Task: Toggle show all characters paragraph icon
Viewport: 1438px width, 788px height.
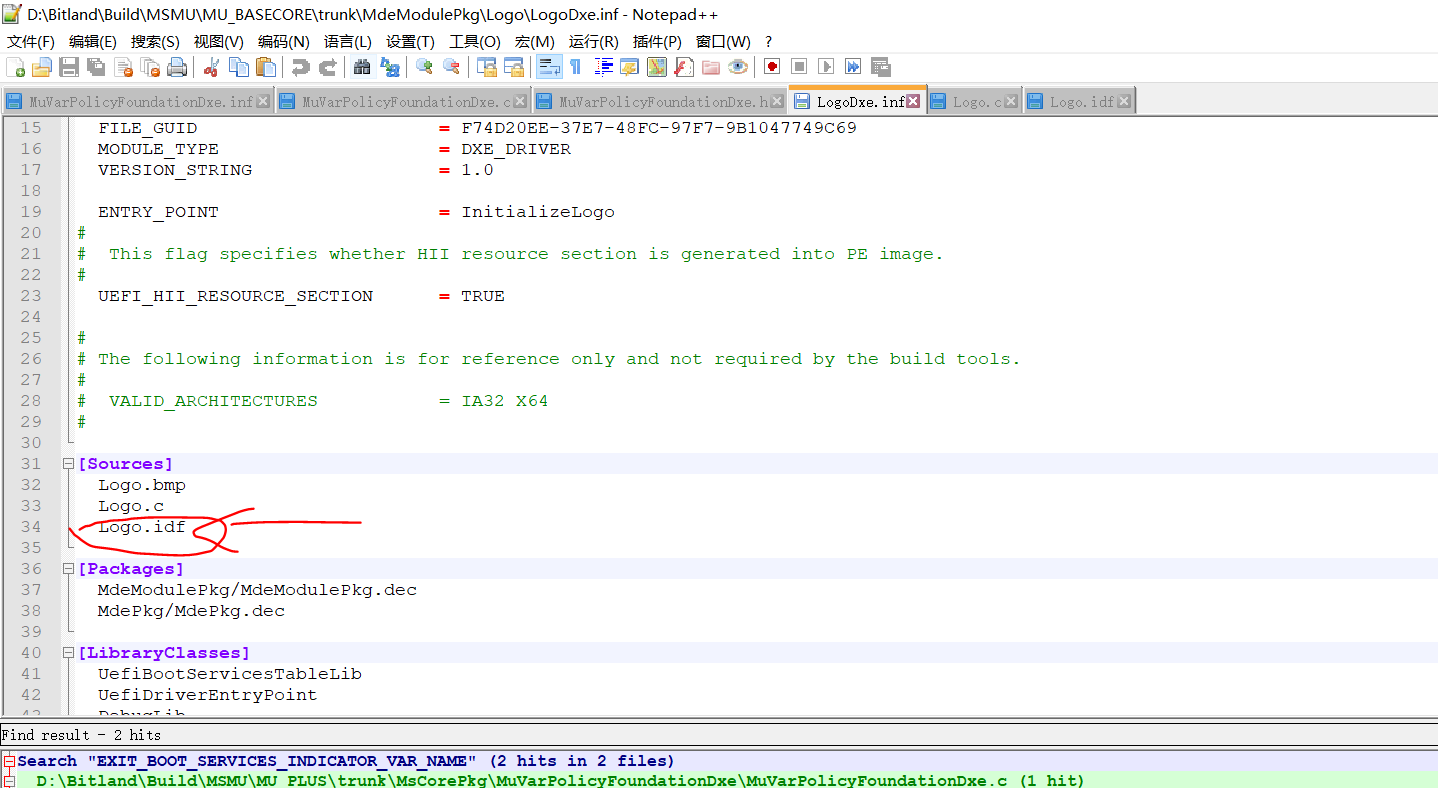Action: click(x=576, y=67)
